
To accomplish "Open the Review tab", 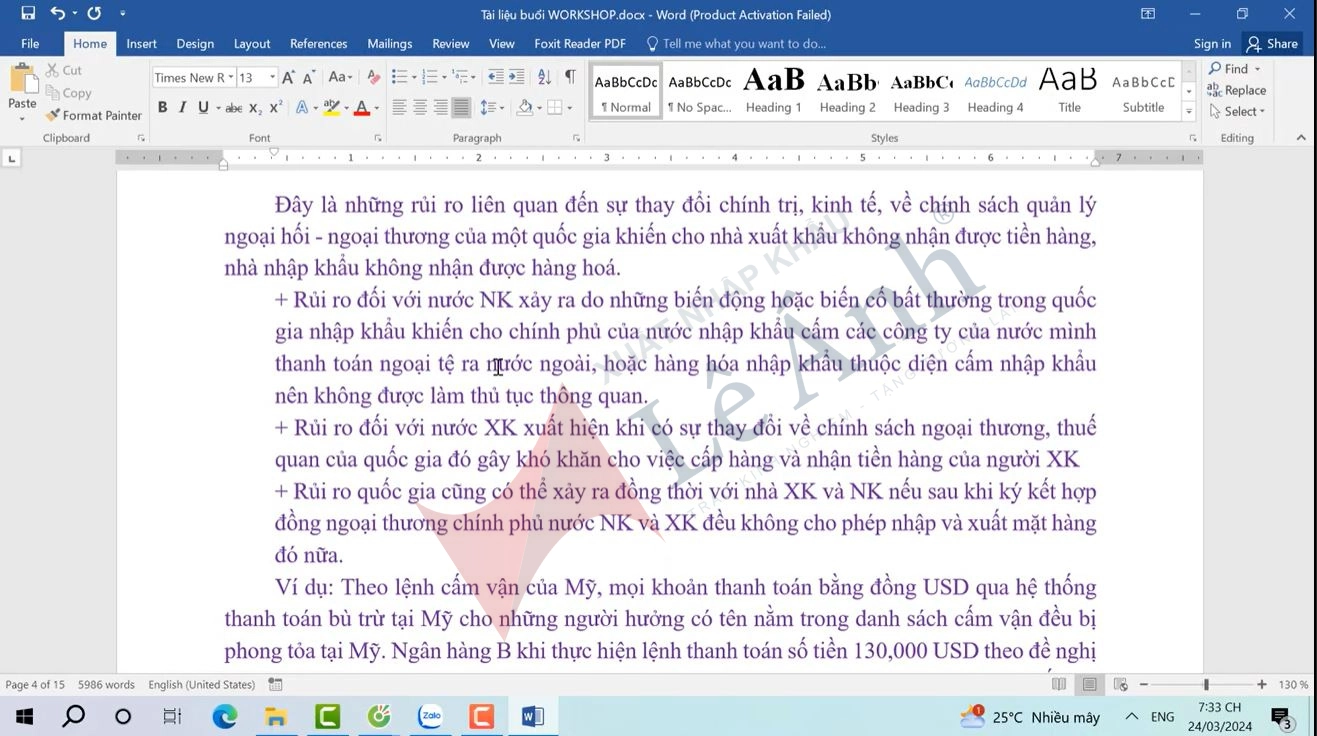I will pos(450,43).
